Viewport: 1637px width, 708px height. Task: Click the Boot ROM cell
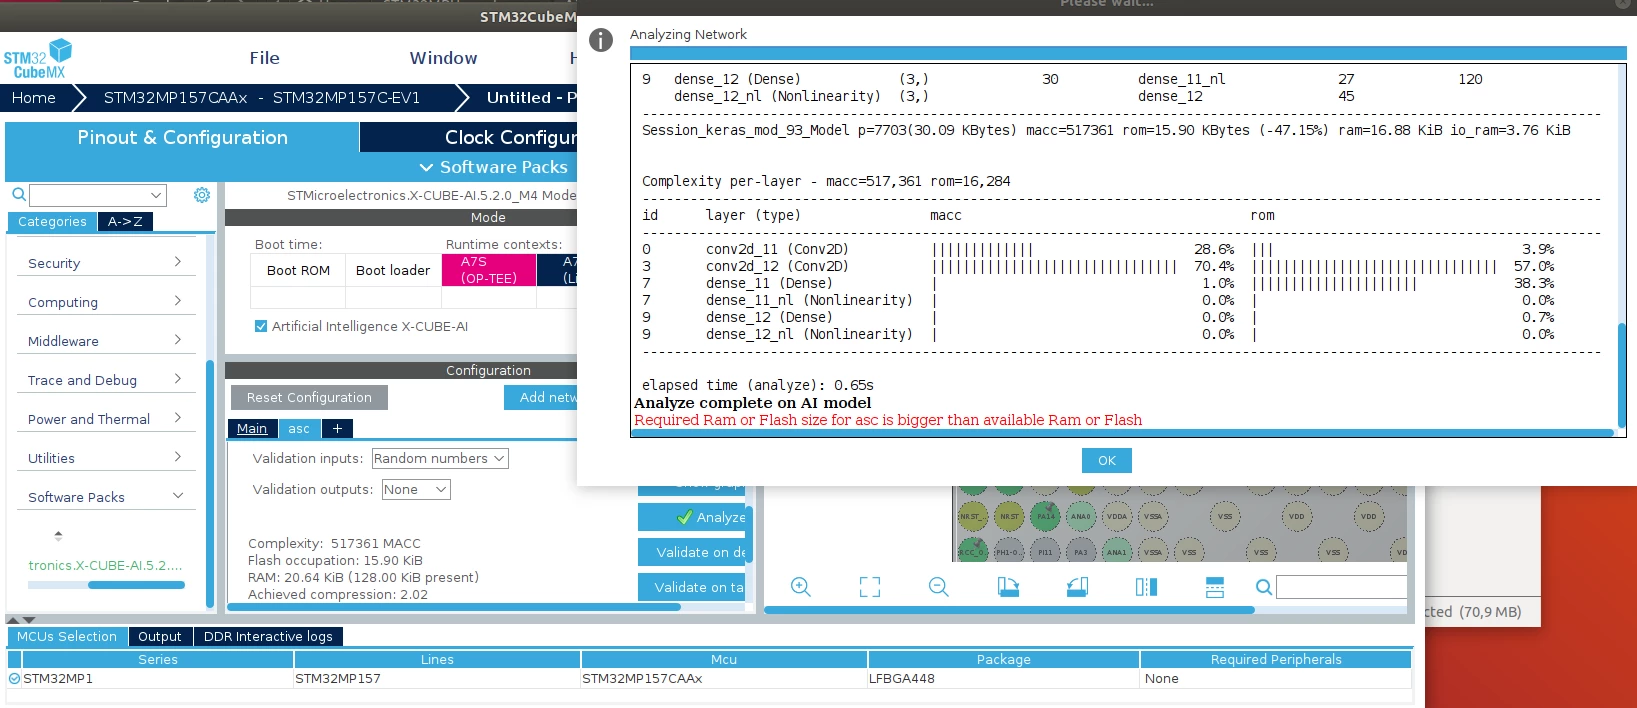tap(298, 270)
